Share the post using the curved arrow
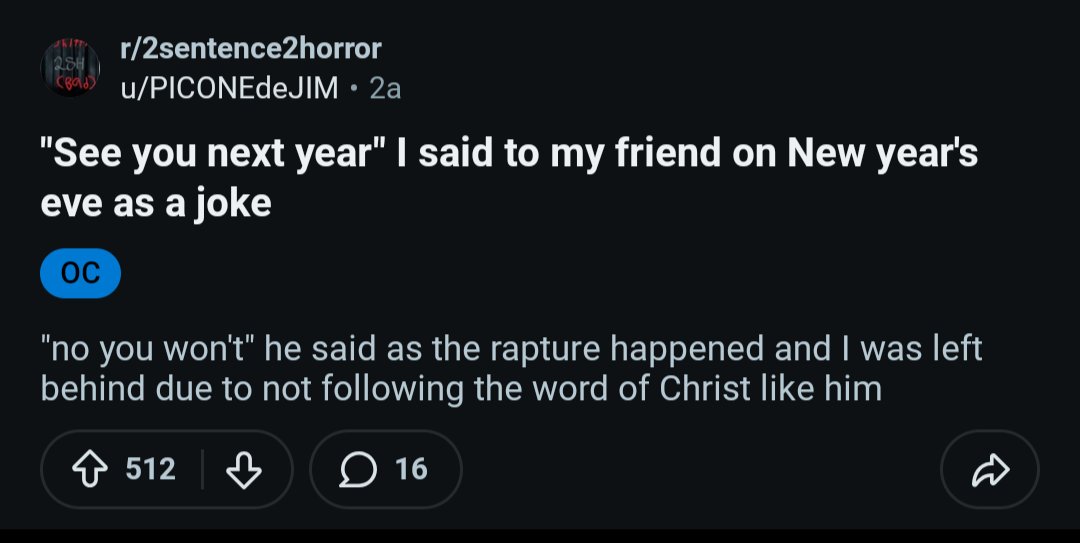 pyautogui.click(x=990, y=469)
